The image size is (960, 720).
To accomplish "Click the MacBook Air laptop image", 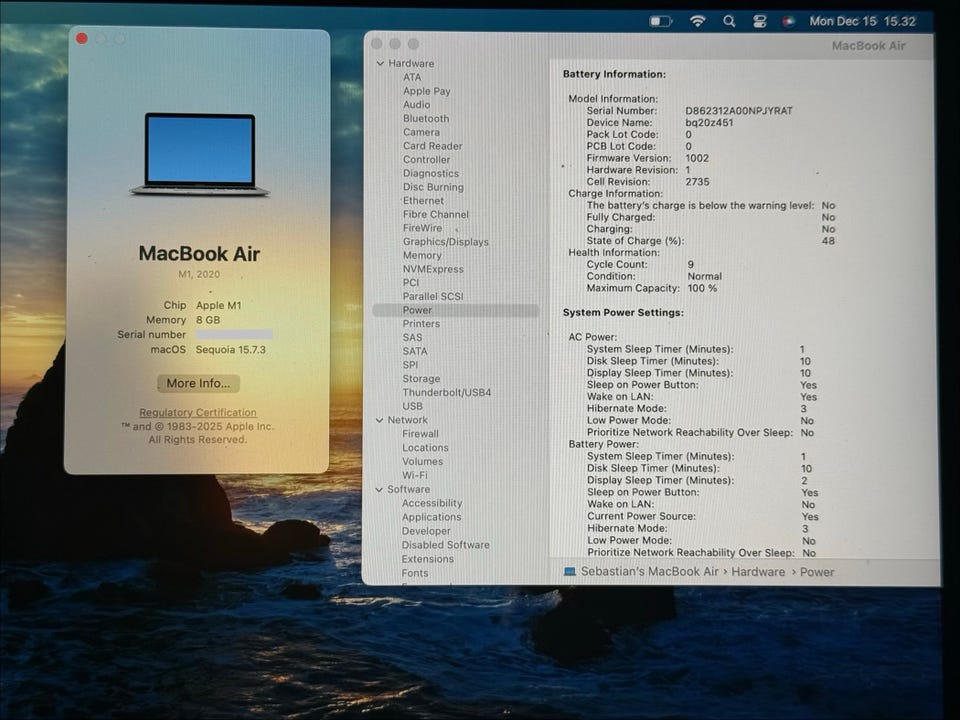I will (x=200, y=154).
